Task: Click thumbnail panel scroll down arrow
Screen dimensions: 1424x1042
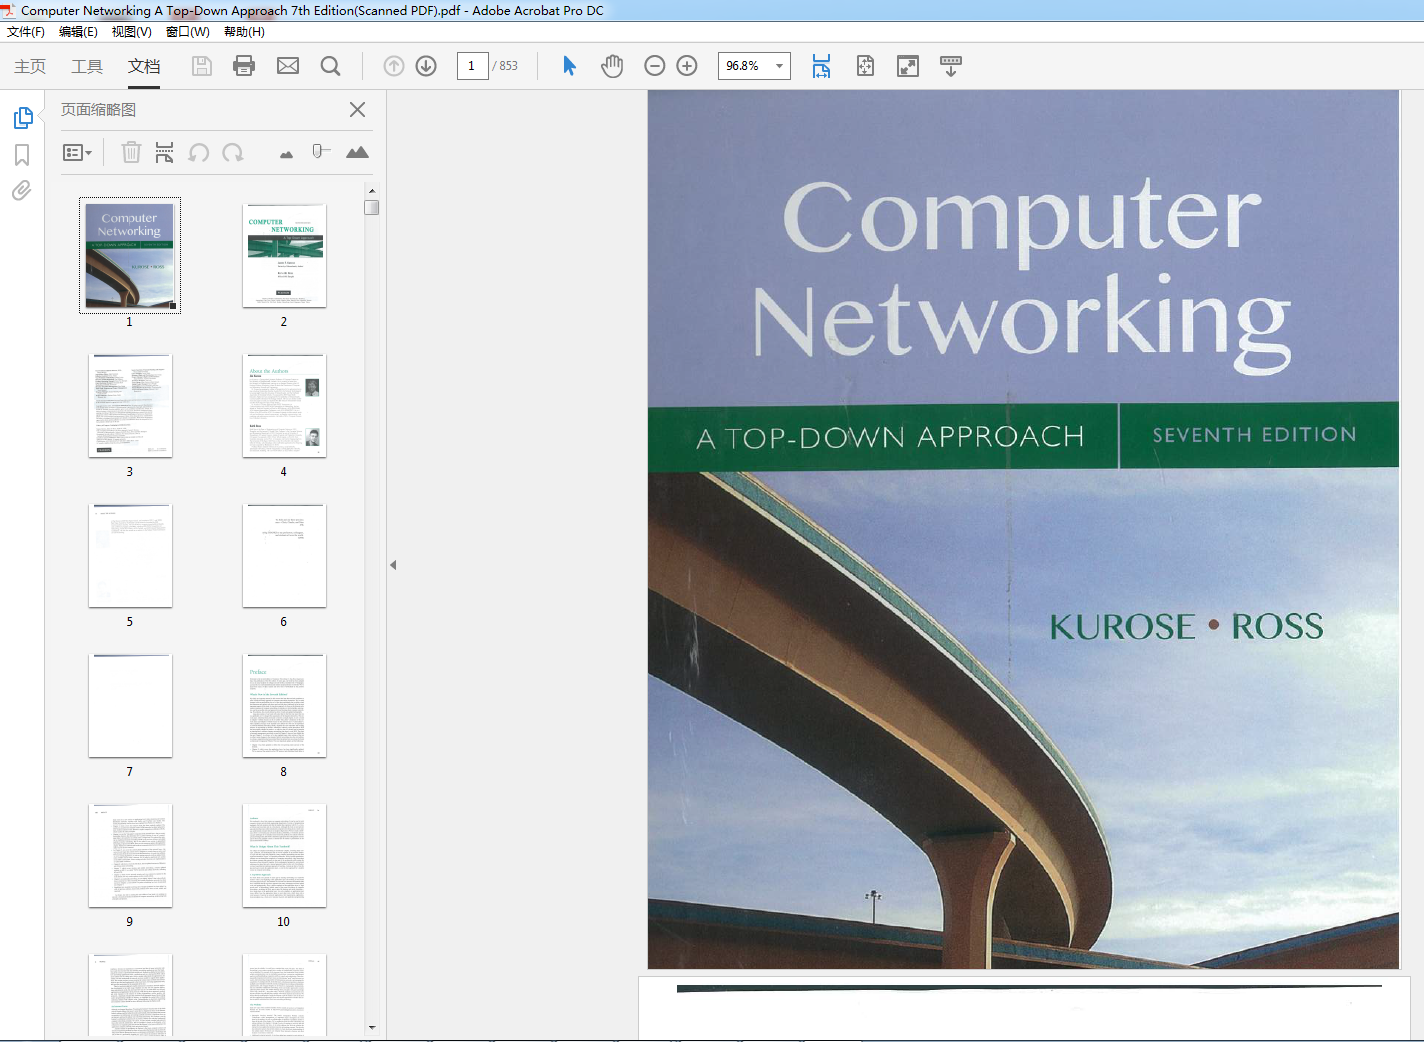Action: (x=372, y=1027)
